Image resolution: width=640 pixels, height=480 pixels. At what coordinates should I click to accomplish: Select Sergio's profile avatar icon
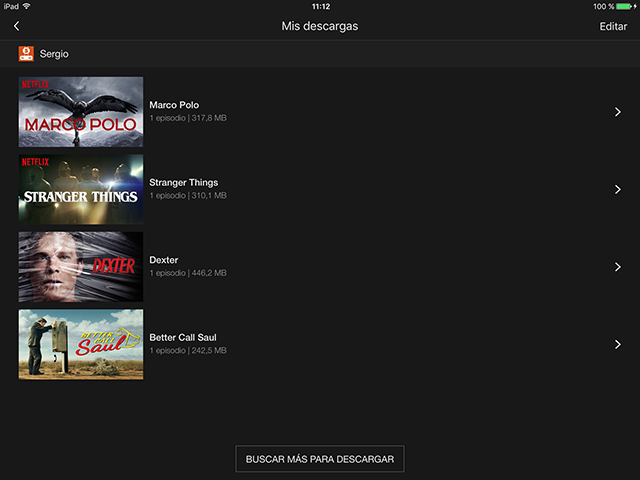[x=26, y=54]
